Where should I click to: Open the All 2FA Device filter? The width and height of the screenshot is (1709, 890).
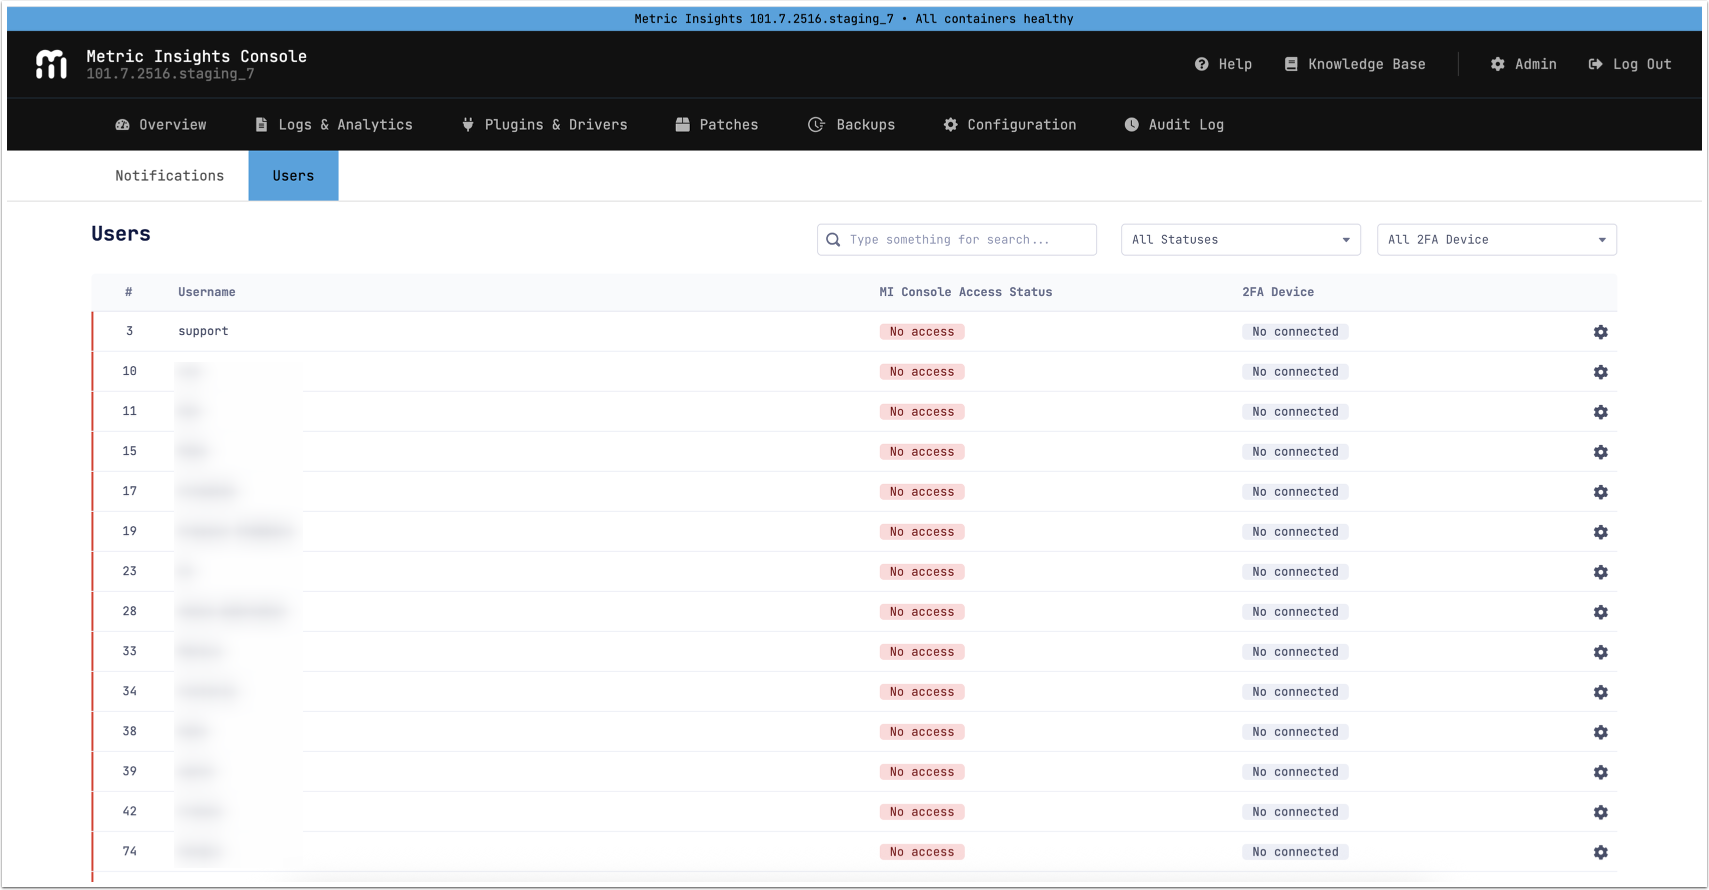pyautogui.click(x=1496, y=240)
